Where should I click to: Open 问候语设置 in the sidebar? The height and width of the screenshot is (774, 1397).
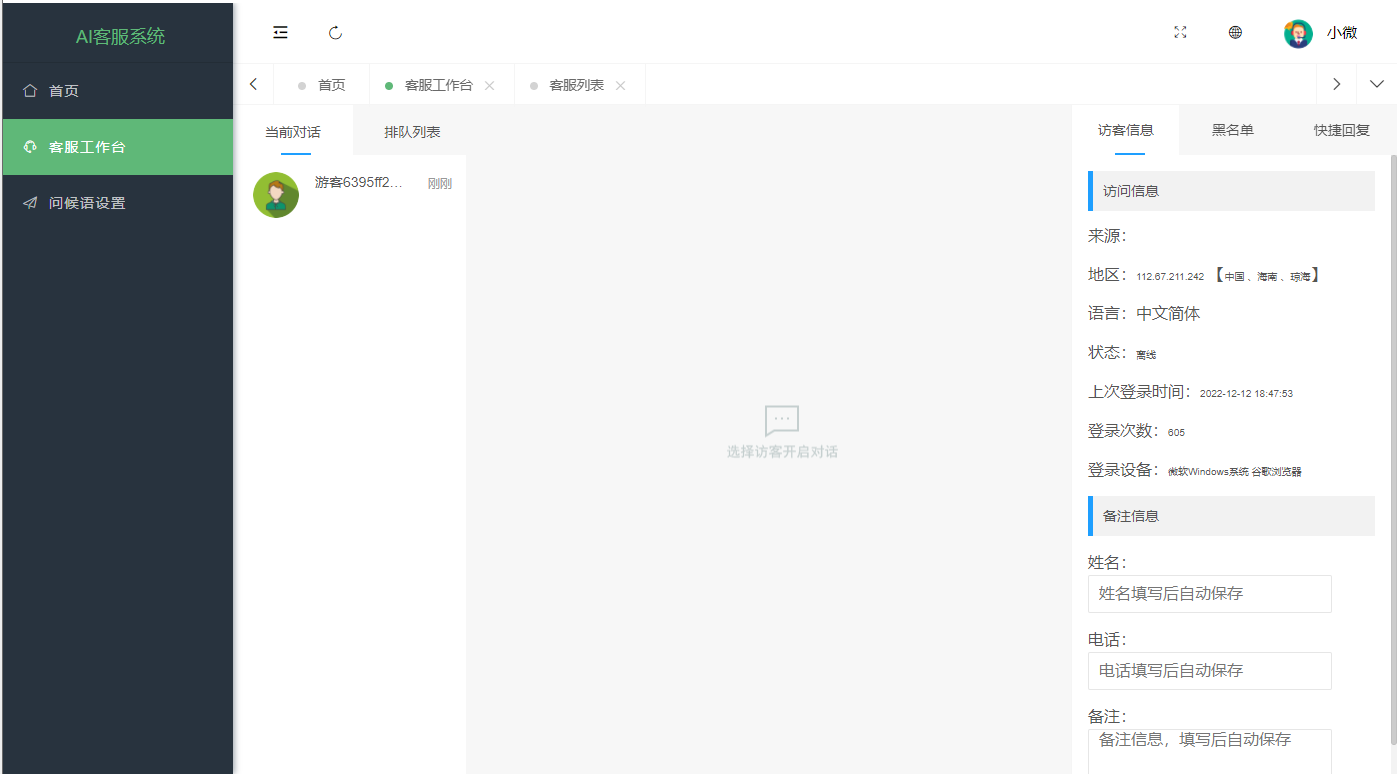(117, 203)
